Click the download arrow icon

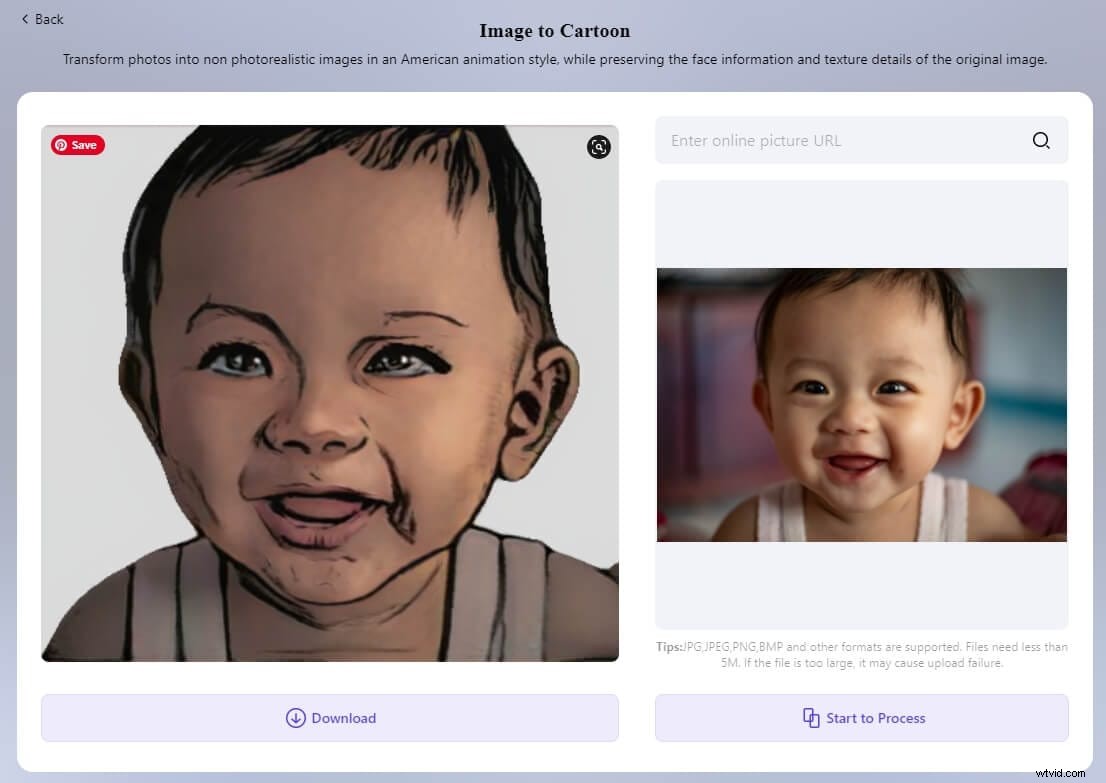point(296,718)
